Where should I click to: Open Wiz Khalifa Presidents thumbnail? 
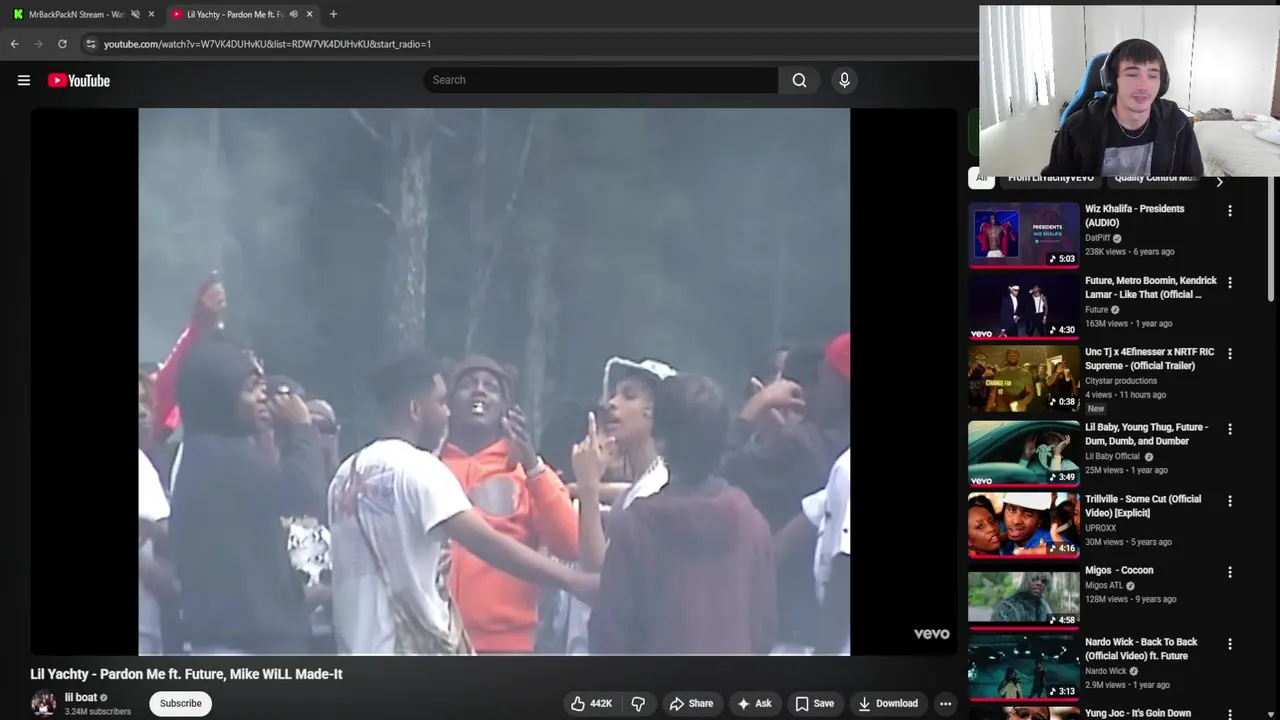[1023, 236]
